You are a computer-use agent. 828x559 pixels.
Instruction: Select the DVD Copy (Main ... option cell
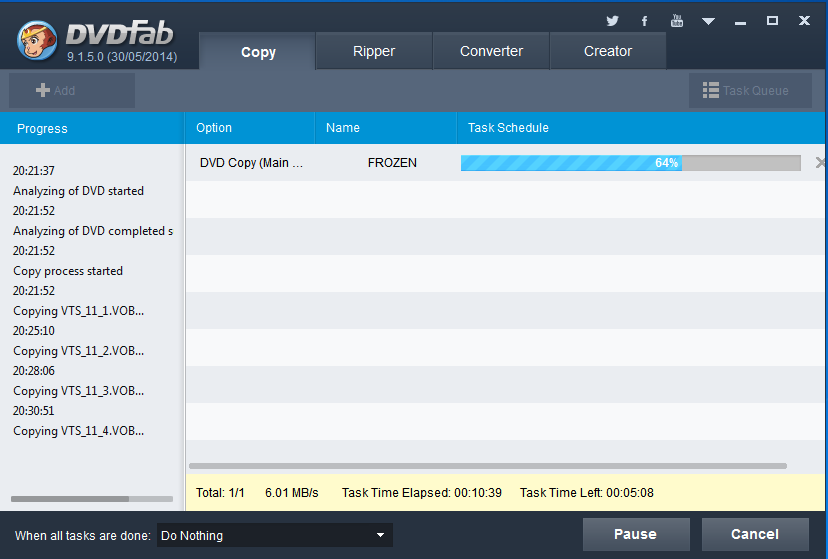tap(251, 163)
